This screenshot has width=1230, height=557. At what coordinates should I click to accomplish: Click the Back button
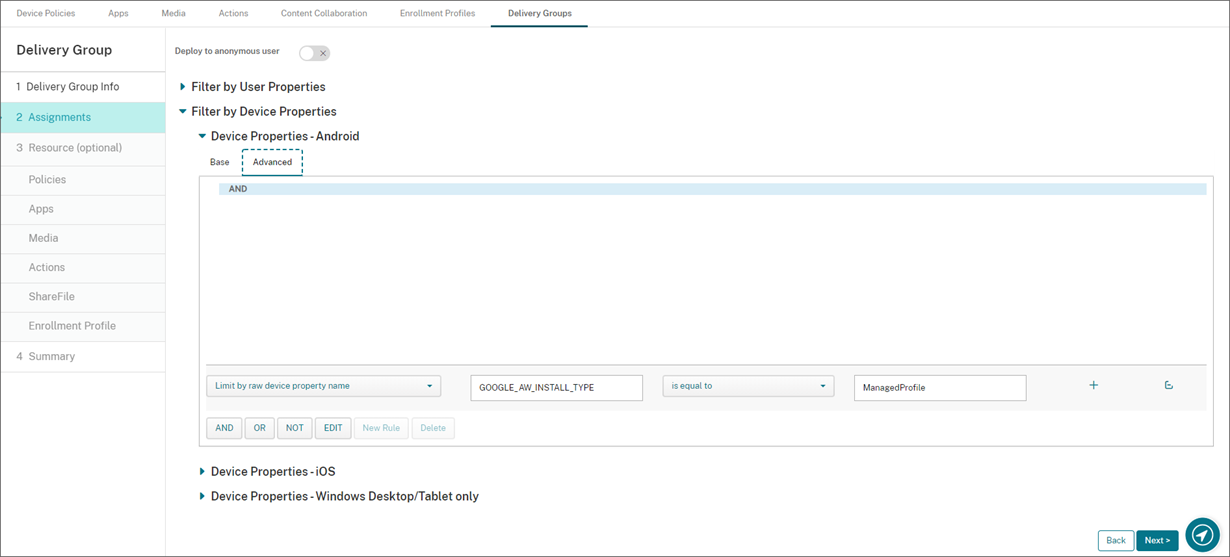click(1116, 540)
